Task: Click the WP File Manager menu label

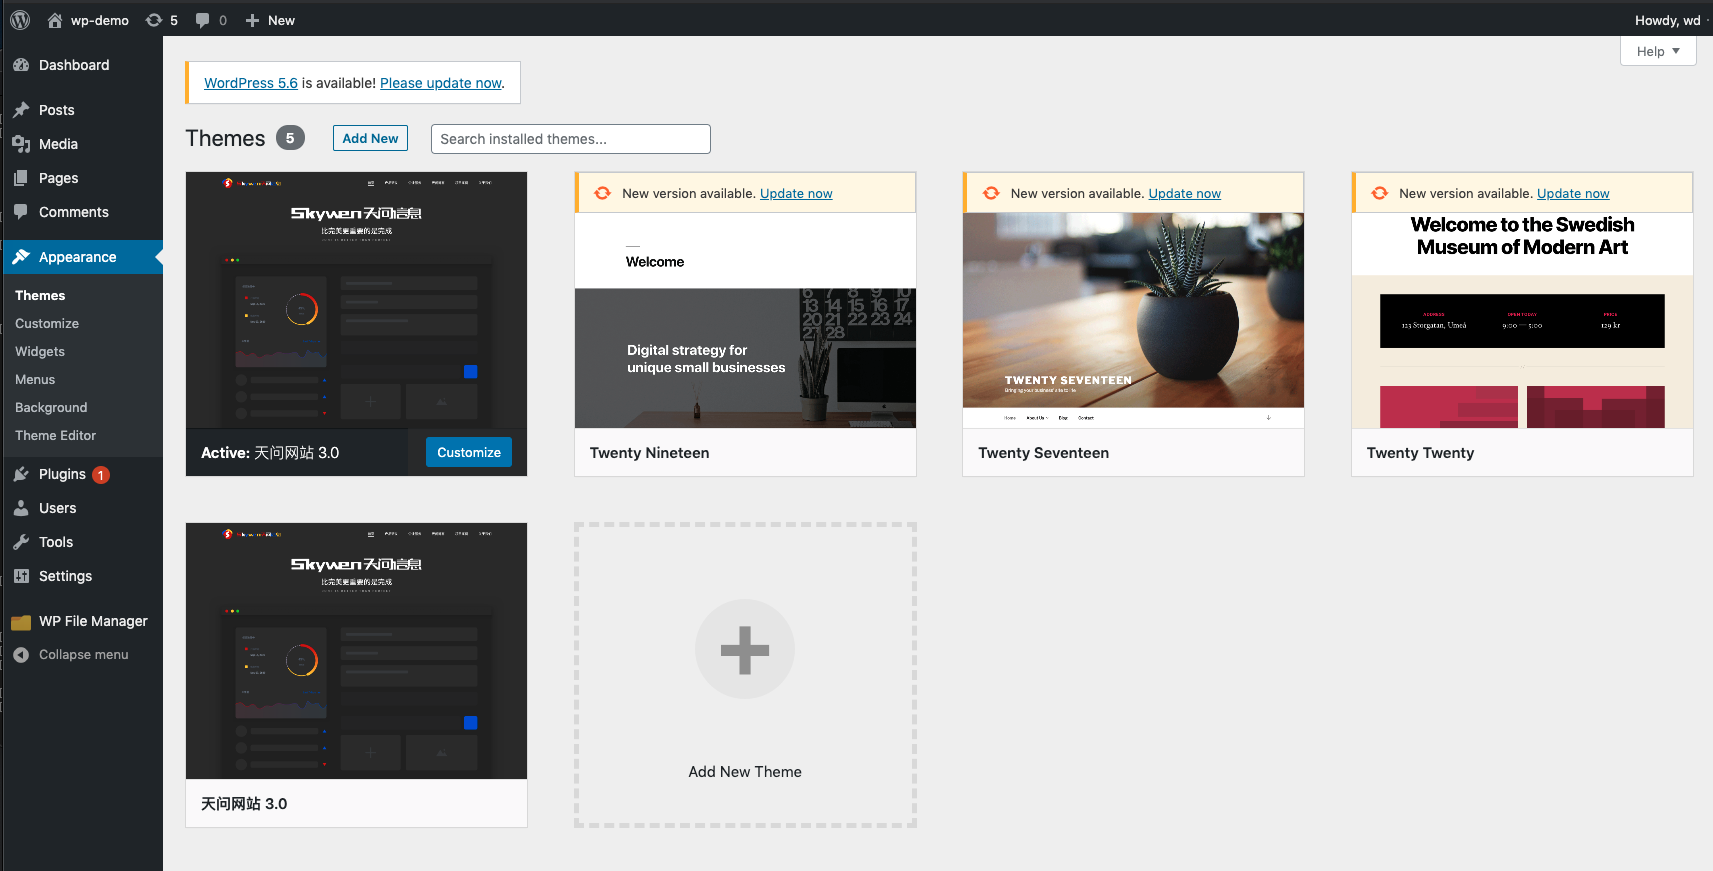Action: [x=93, y=621]
